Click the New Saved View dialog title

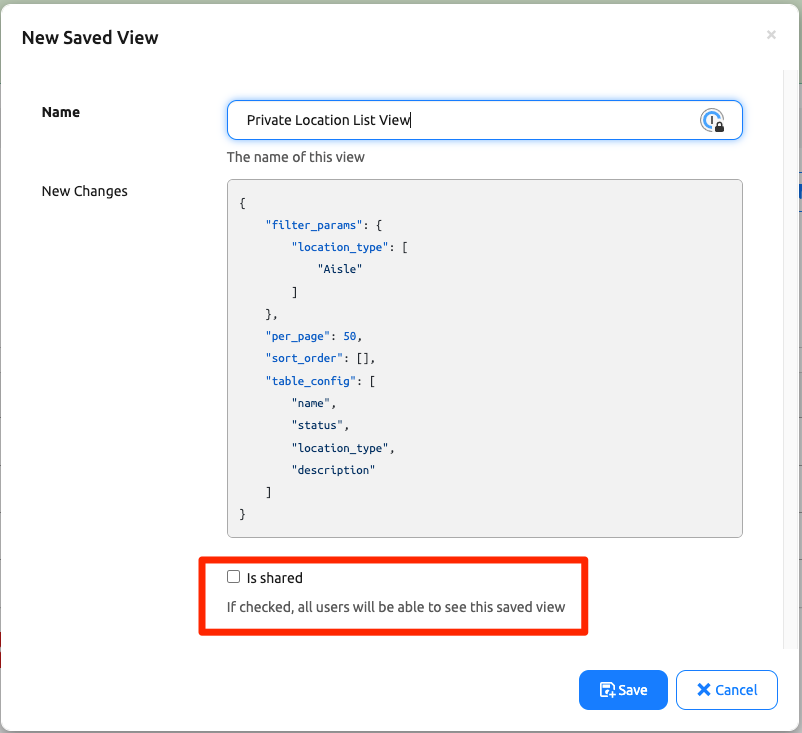pyautogui.click(x=89, y=37)
